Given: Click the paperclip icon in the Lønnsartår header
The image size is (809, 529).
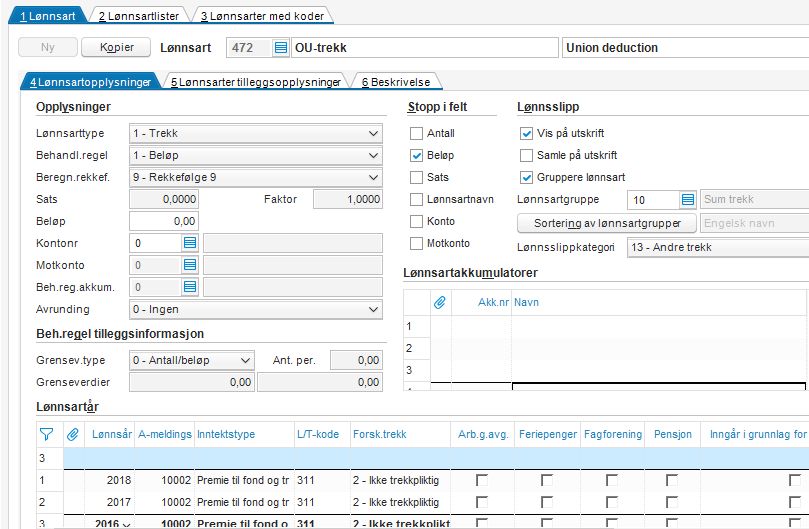Looking at the screenshot, I should (73, 435).
